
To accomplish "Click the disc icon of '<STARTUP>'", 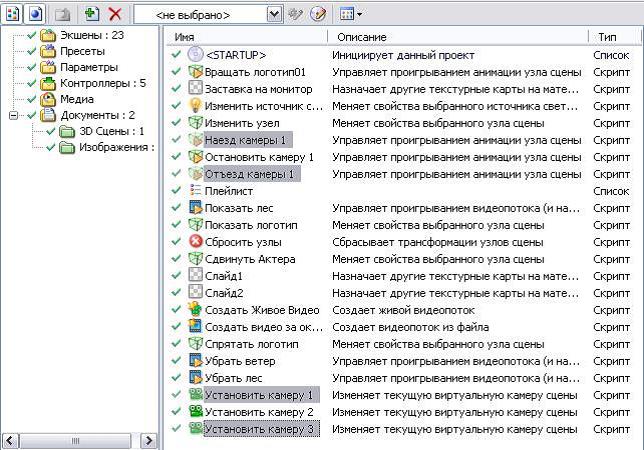I will (x=196, y=54).
